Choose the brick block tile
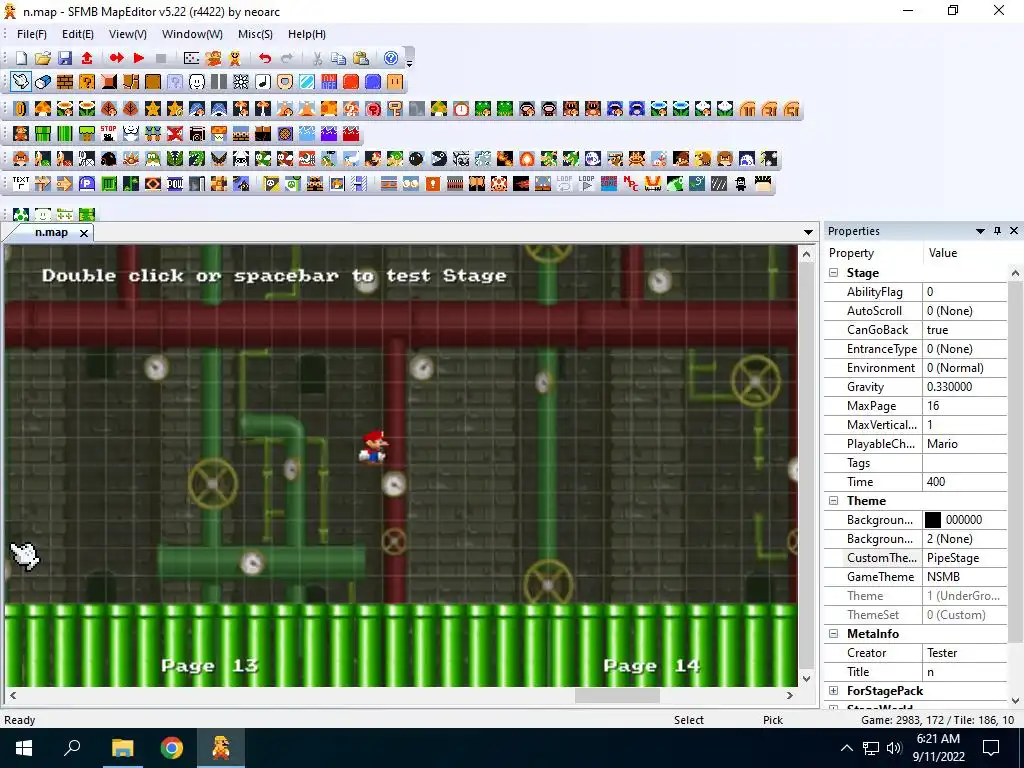Screen dimensions: 1024x768 [65, 82]
